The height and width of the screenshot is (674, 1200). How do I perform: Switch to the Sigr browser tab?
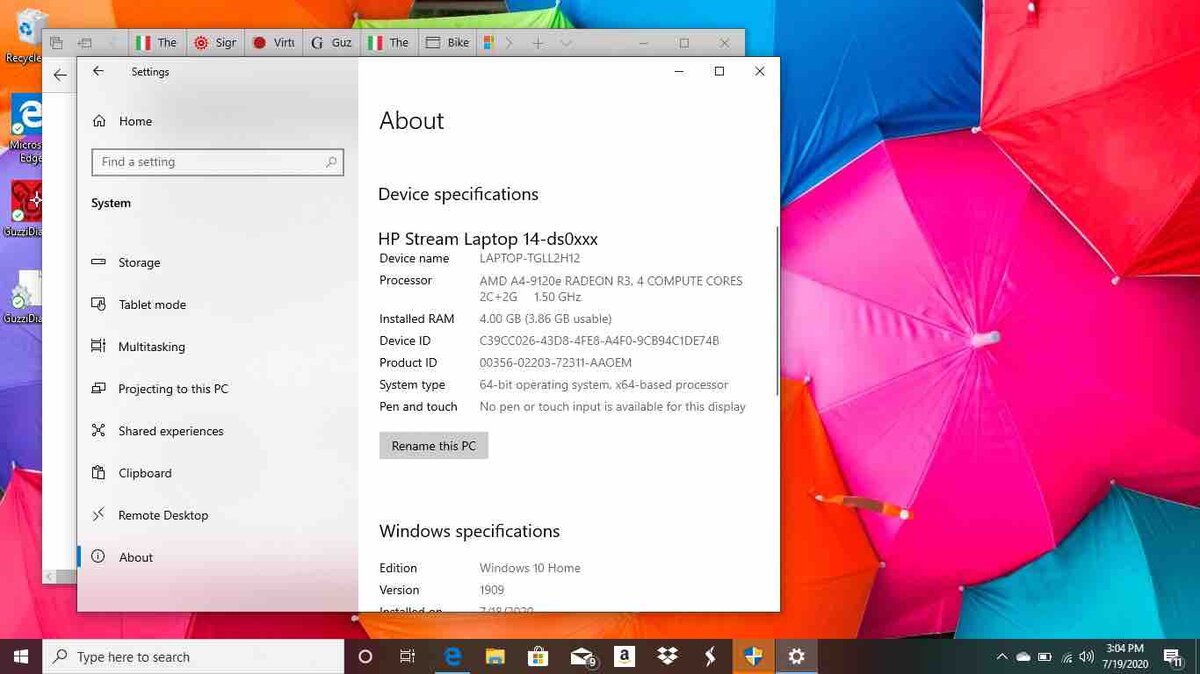[214, 43]
